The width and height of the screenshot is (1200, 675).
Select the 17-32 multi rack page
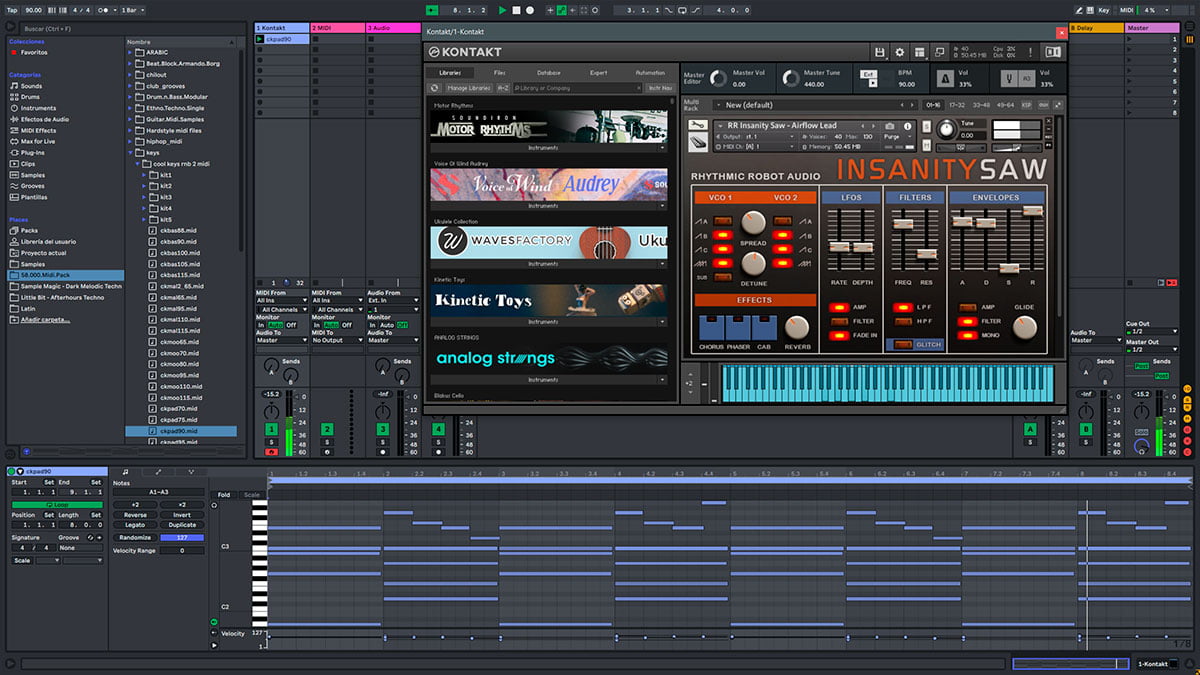pos(957,105)
